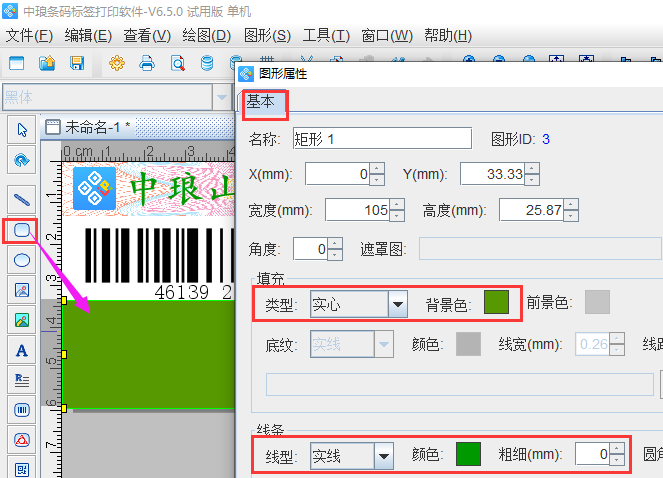Viewport: 663px width, 478px height.
Task: Click the 名称 field containing 矩形 1
Action: pyautogui.click(x=382, y=138)
